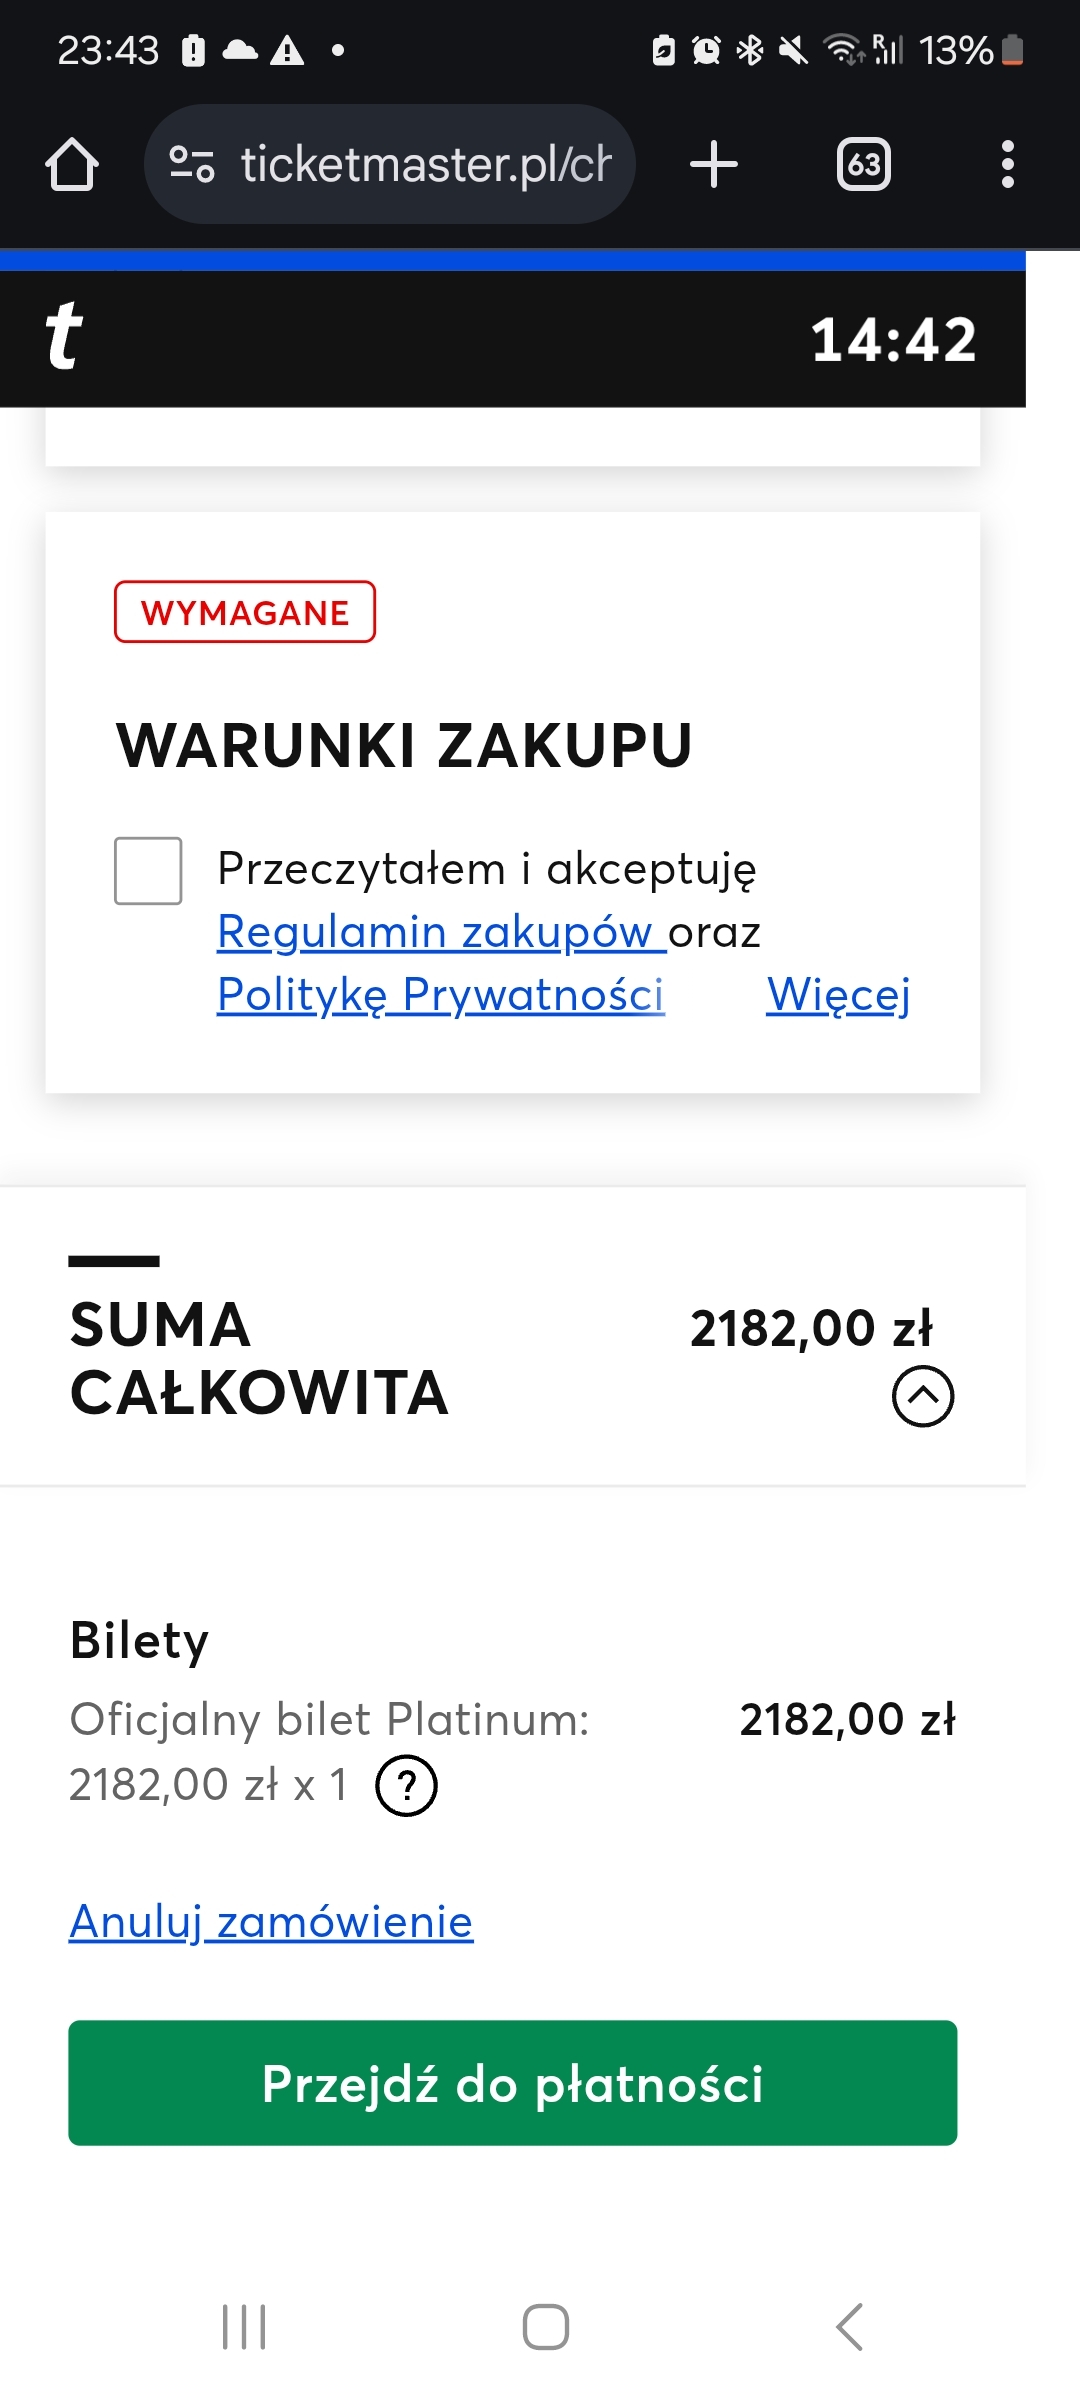Tap the Platinum ticket help question mark
Viewport: 1080px width, 2400px height.
[406, 1786]
